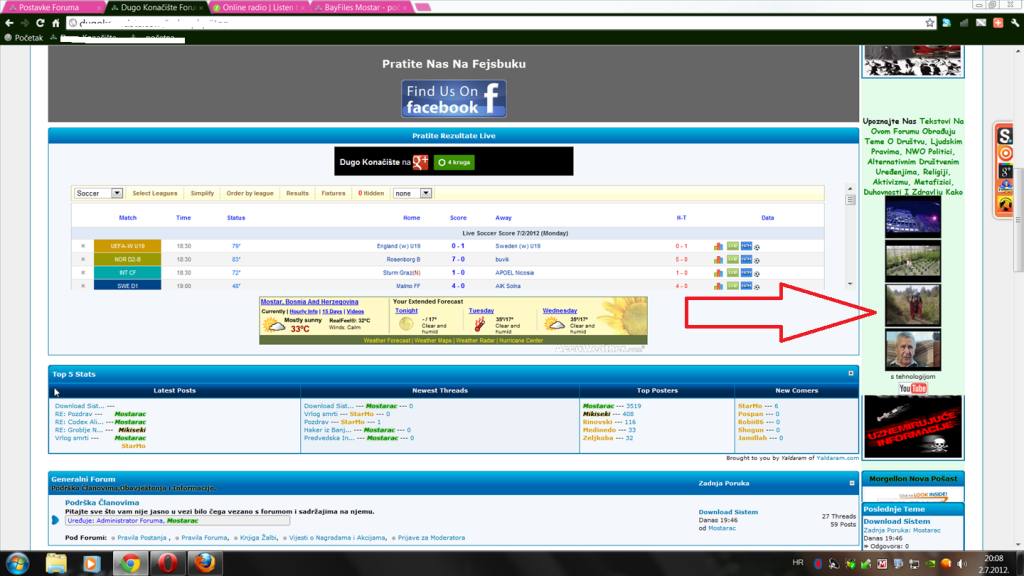Viewport: 1024px width, 576px height.
Task: Remove the INT CF match with X
Action: pos(83,272)
